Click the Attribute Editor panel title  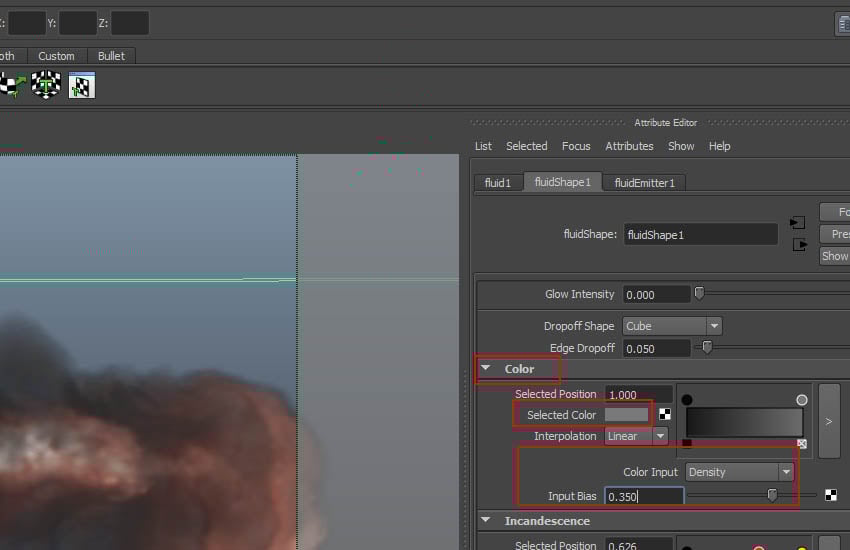click(x=665, y=122)
